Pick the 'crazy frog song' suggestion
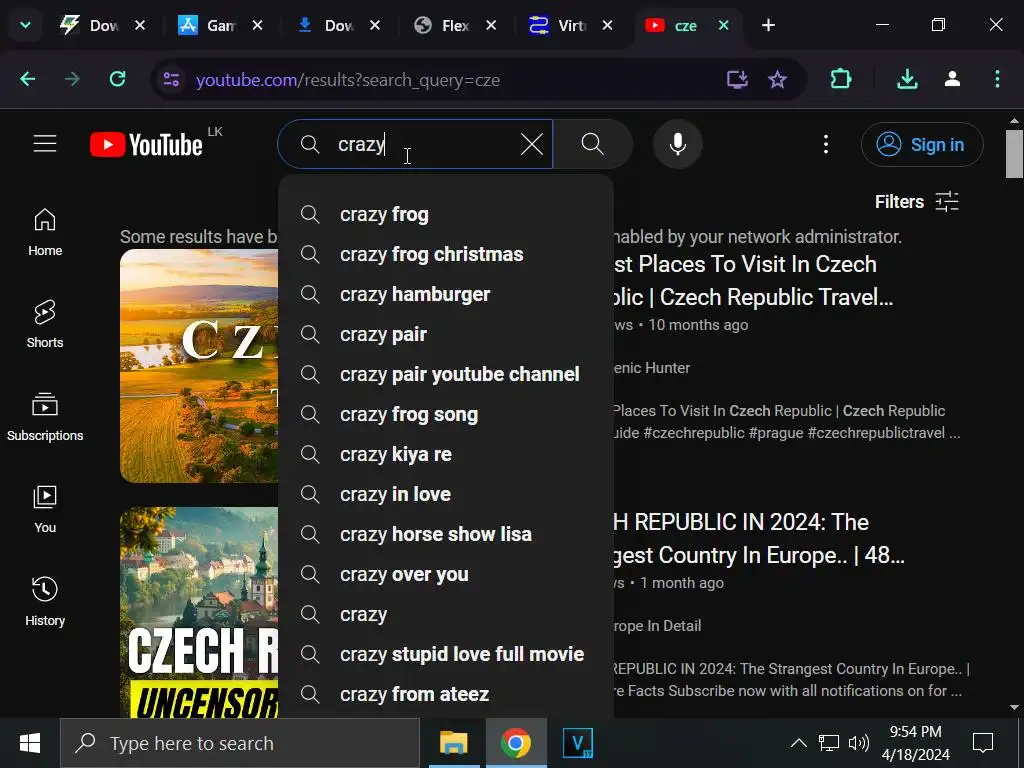This screenshot has width=1024, height=768. [x=446, y=414]
